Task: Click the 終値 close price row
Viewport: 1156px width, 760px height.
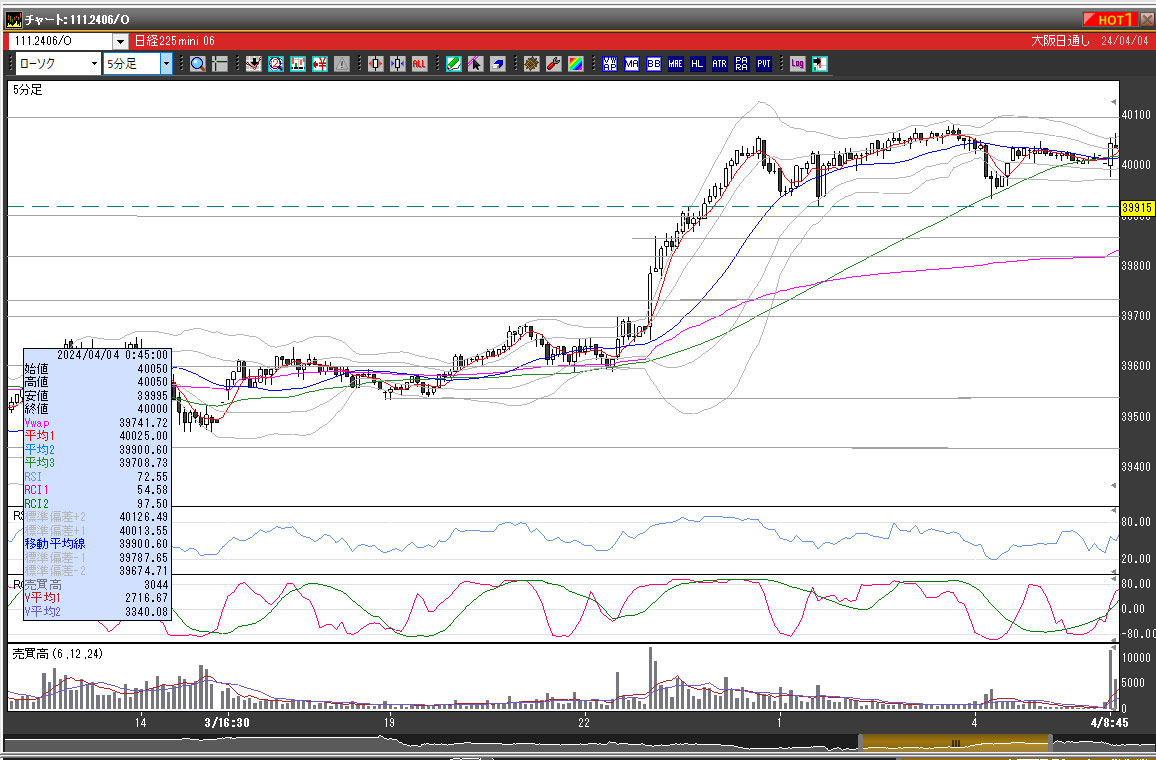Action: pos(97,408)
